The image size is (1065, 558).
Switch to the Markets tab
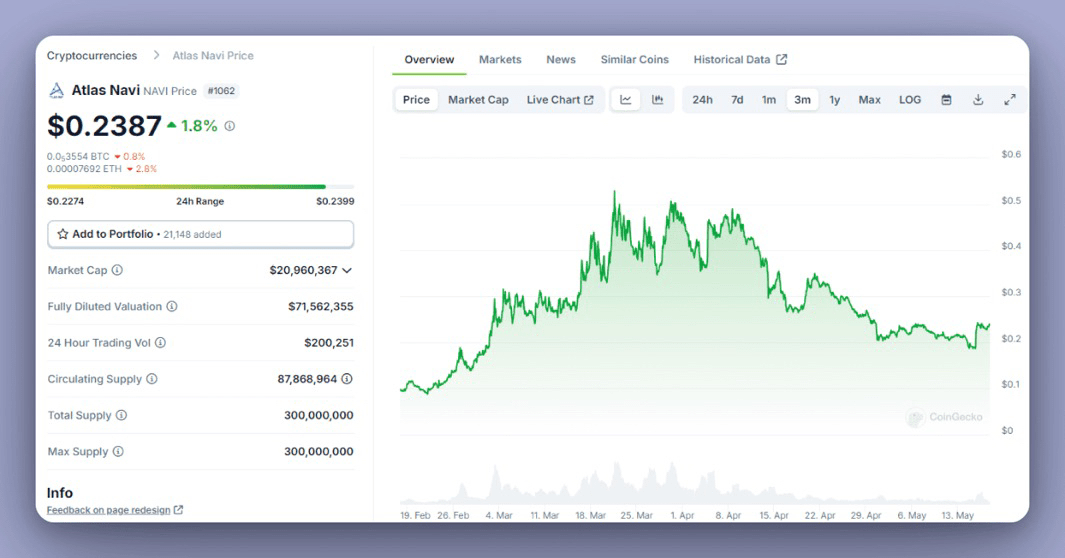(500, 60)
